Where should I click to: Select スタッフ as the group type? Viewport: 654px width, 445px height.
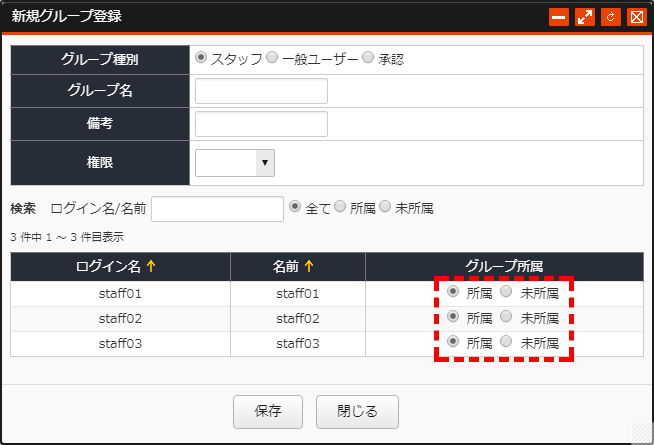[x=201, y=57]
